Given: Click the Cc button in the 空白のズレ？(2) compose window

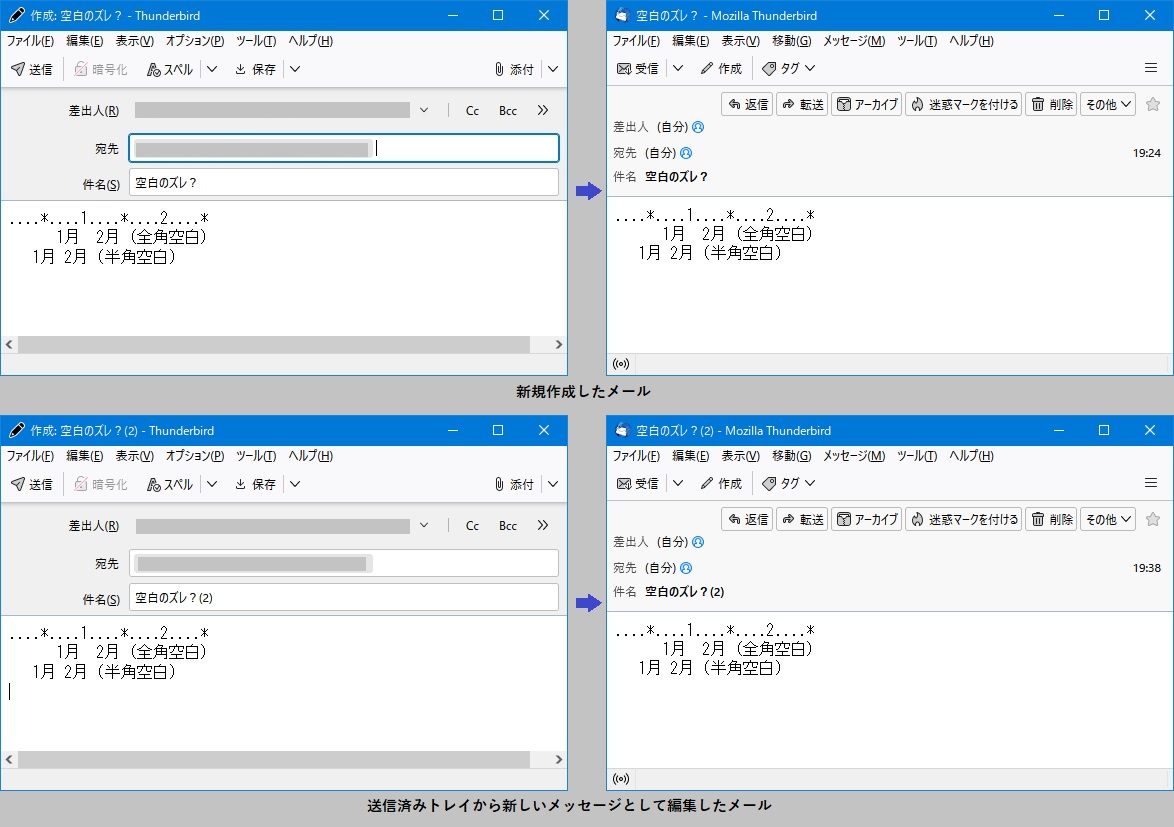Looking at the screenshot, I should tap(472, 525).
